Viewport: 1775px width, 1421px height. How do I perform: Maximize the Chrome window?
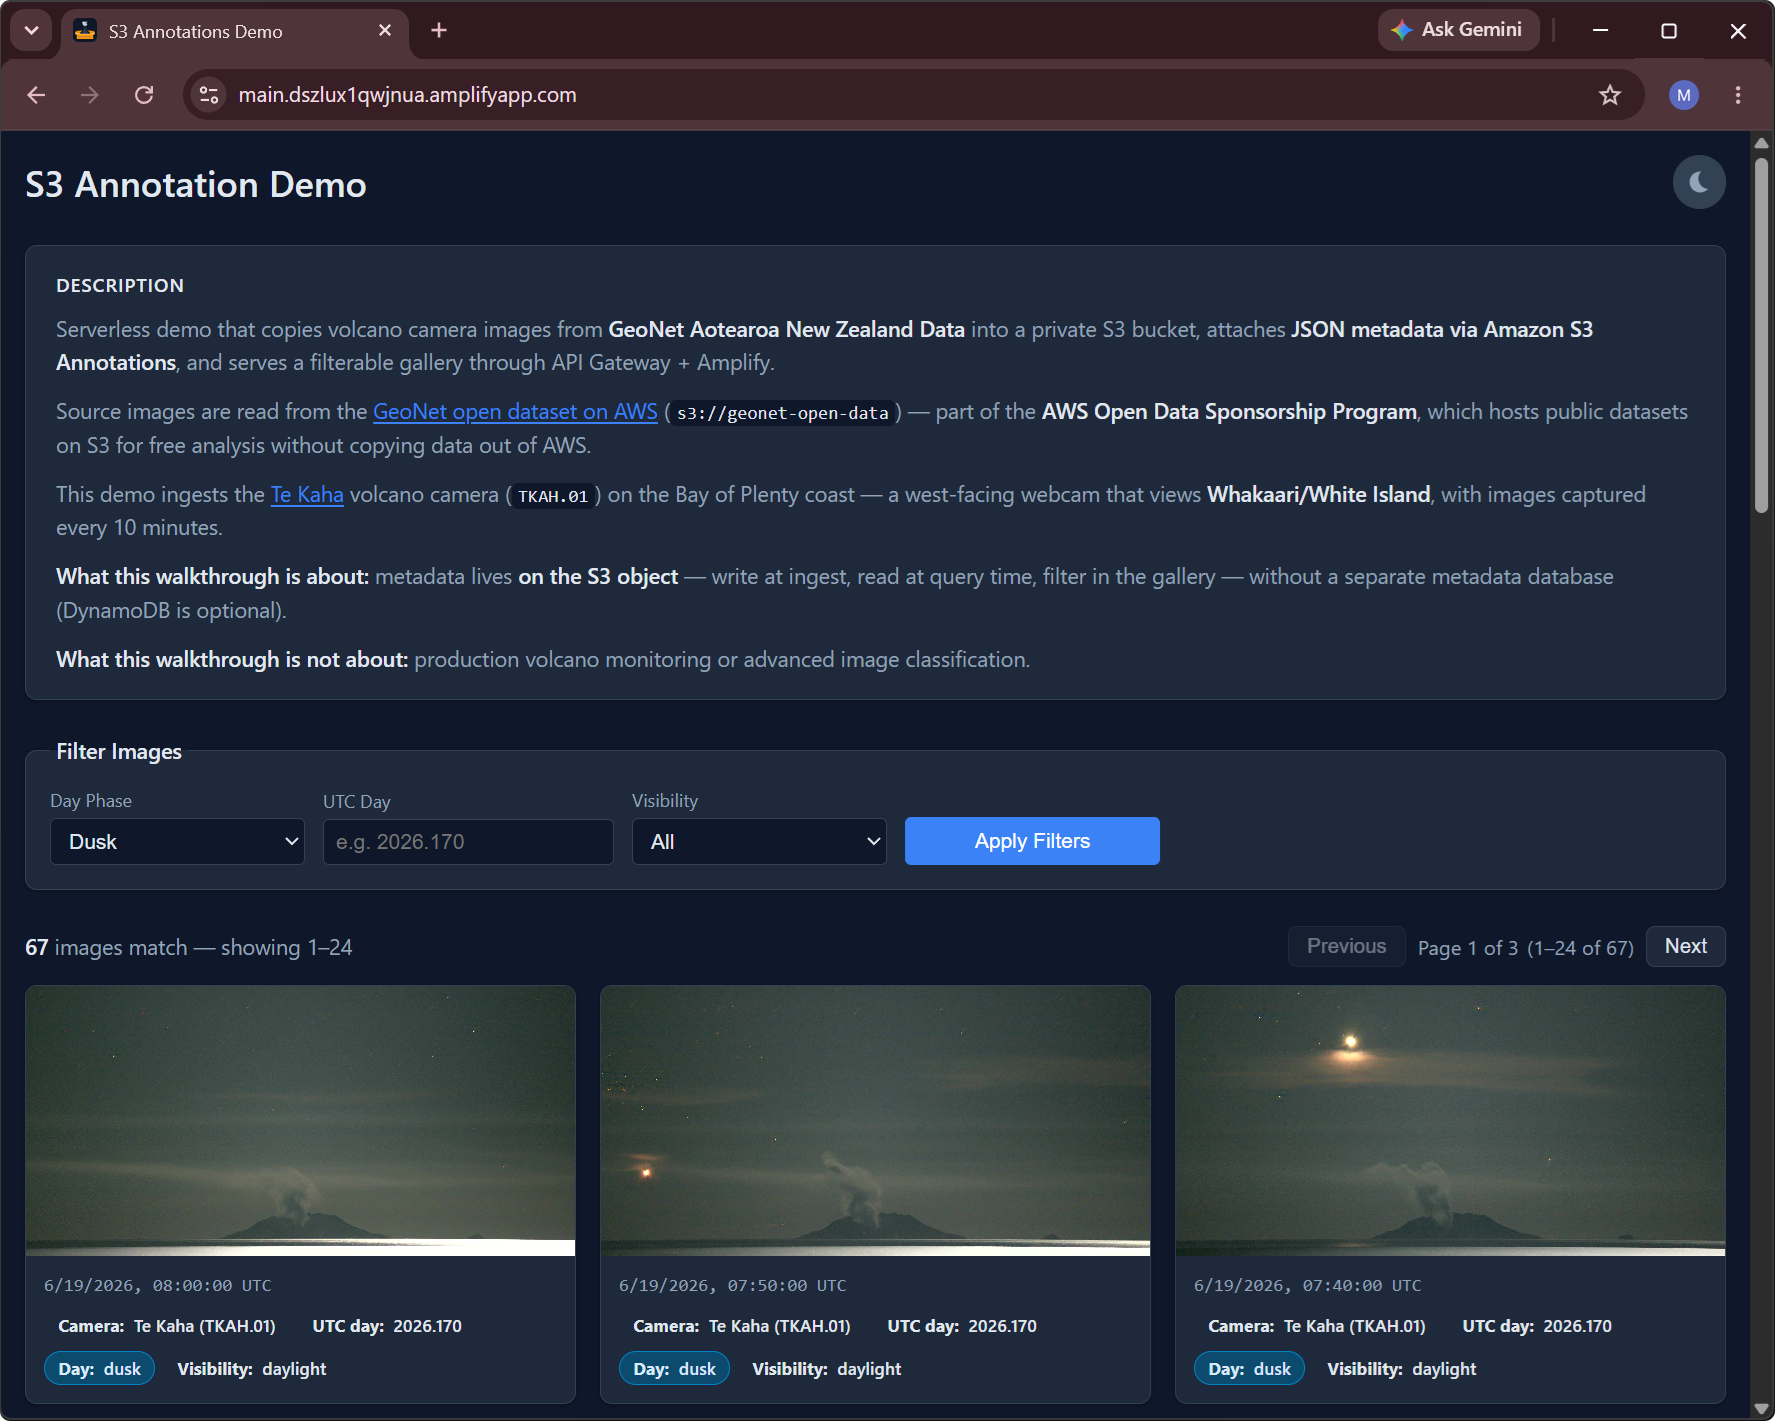pos(1669,31)
